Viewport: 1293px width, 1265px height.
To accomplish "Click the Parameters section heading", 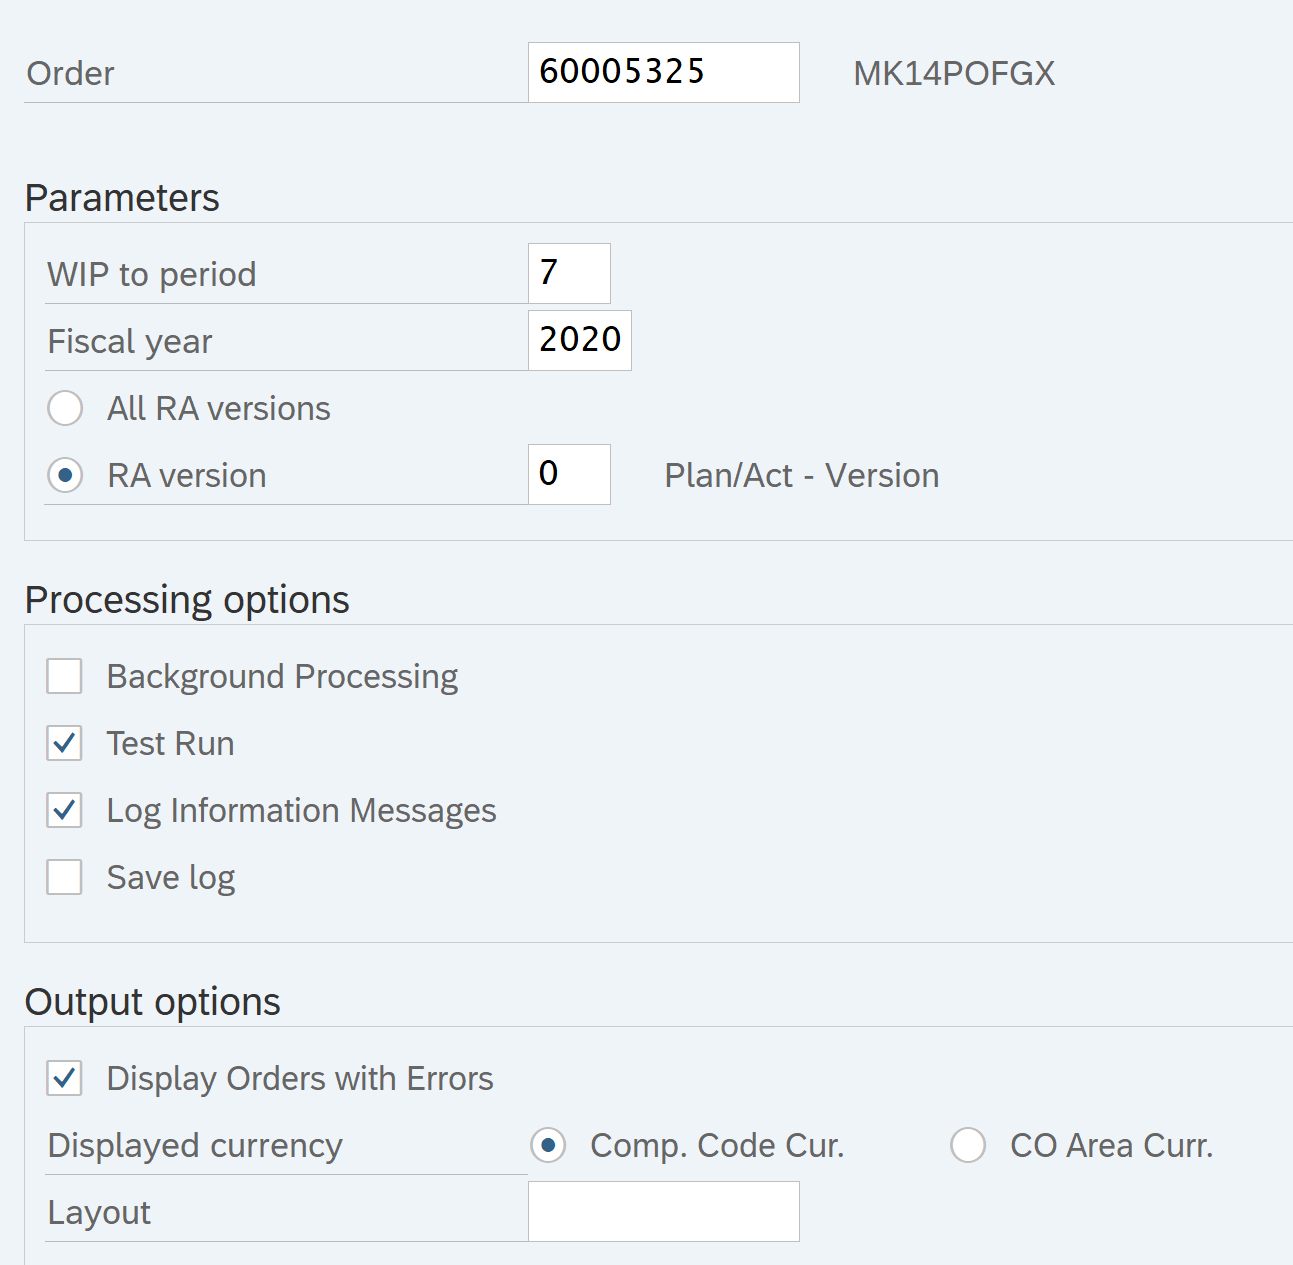I will point(122,198).
